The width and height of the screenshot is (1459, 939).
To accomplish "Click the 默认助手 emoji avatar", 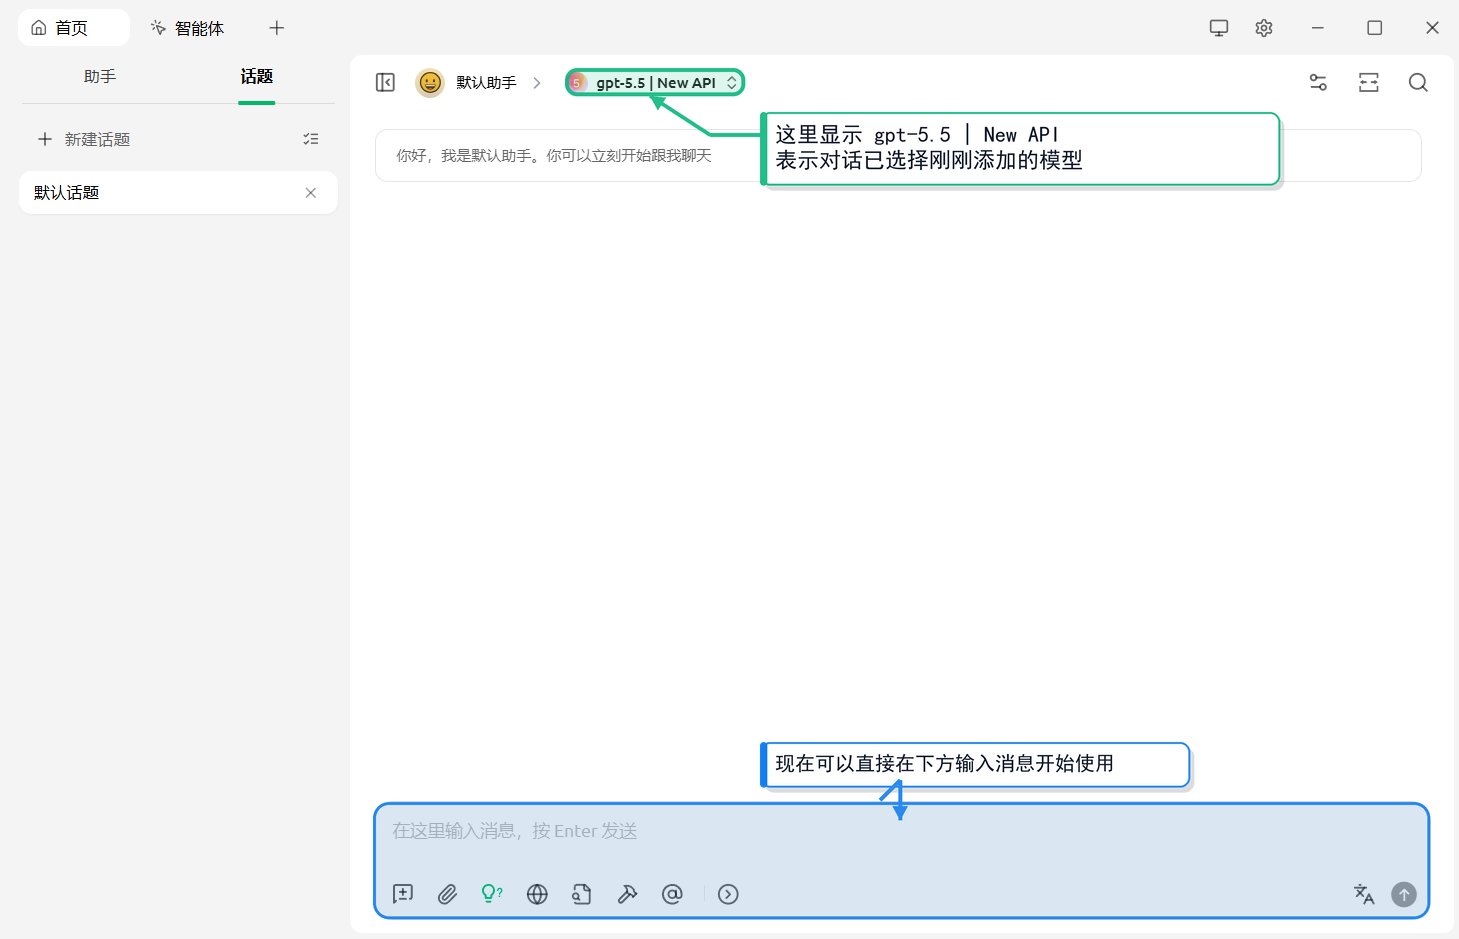I will pyautogui.click(x=430, y=83).
